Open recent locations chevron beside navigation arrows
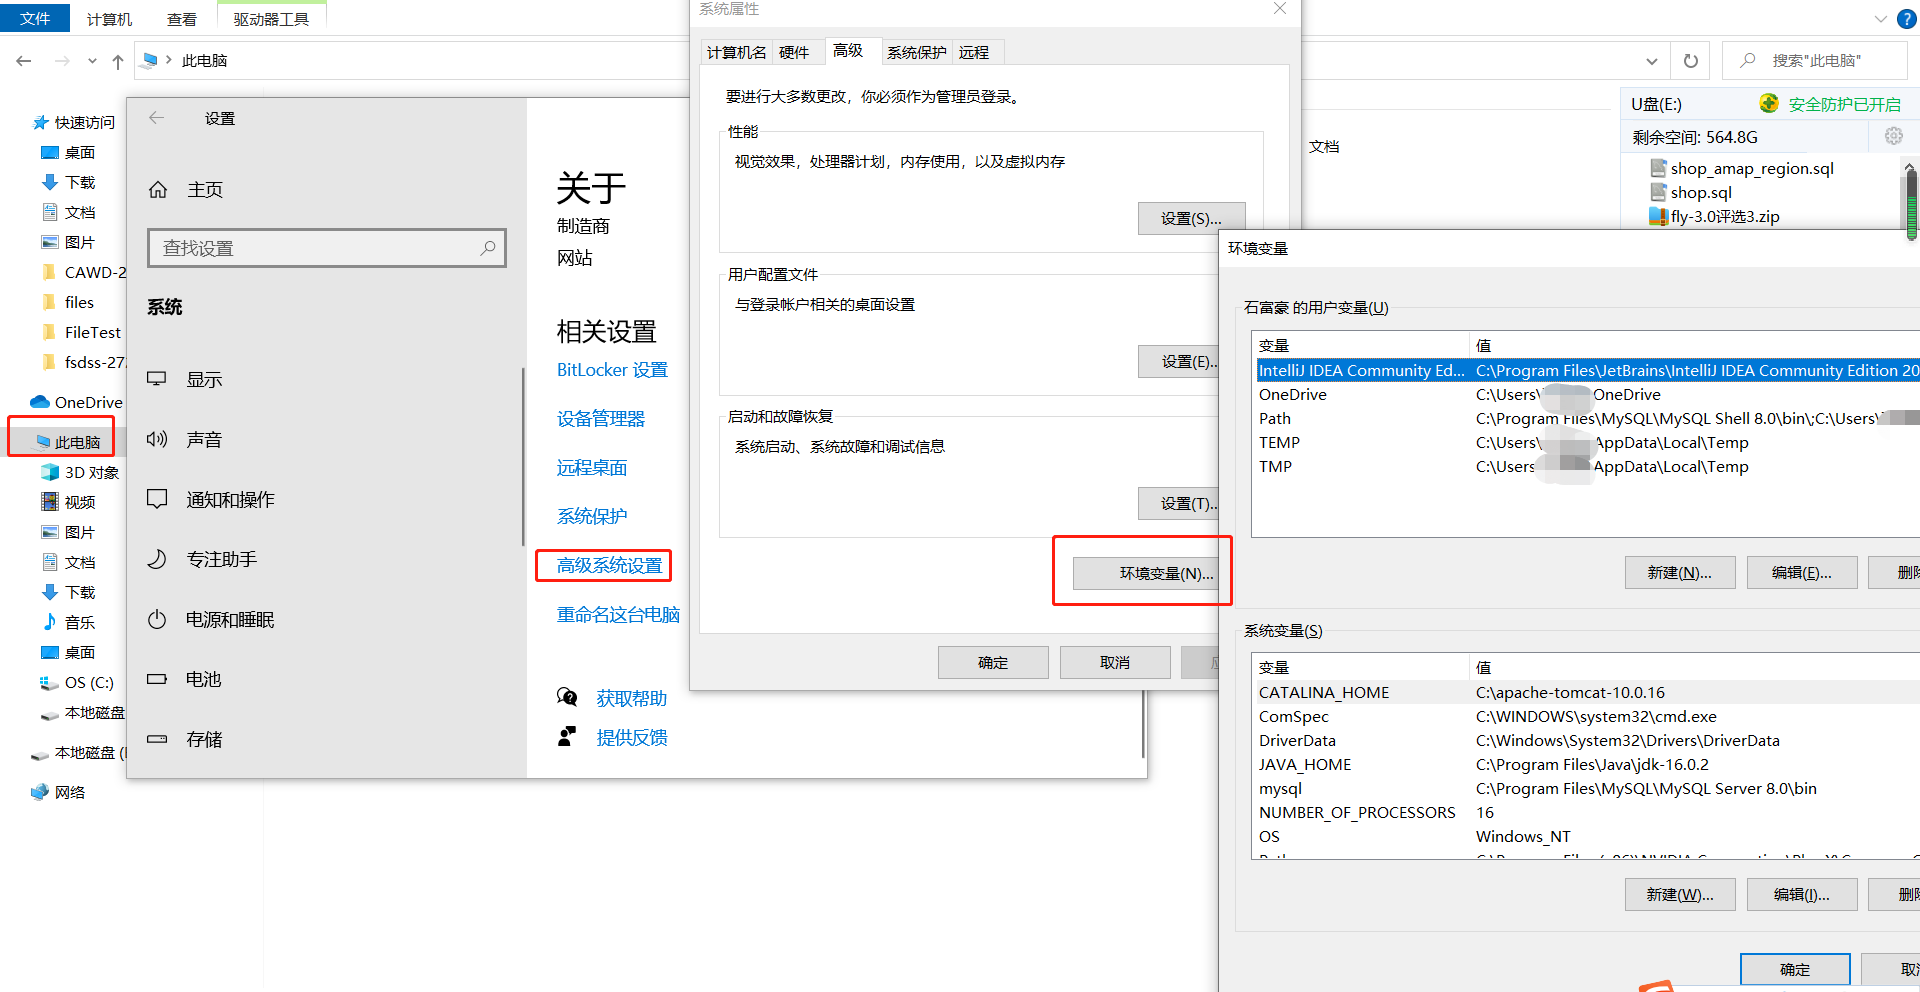This screenshot has width=1920, height=992. click(91, 60)
